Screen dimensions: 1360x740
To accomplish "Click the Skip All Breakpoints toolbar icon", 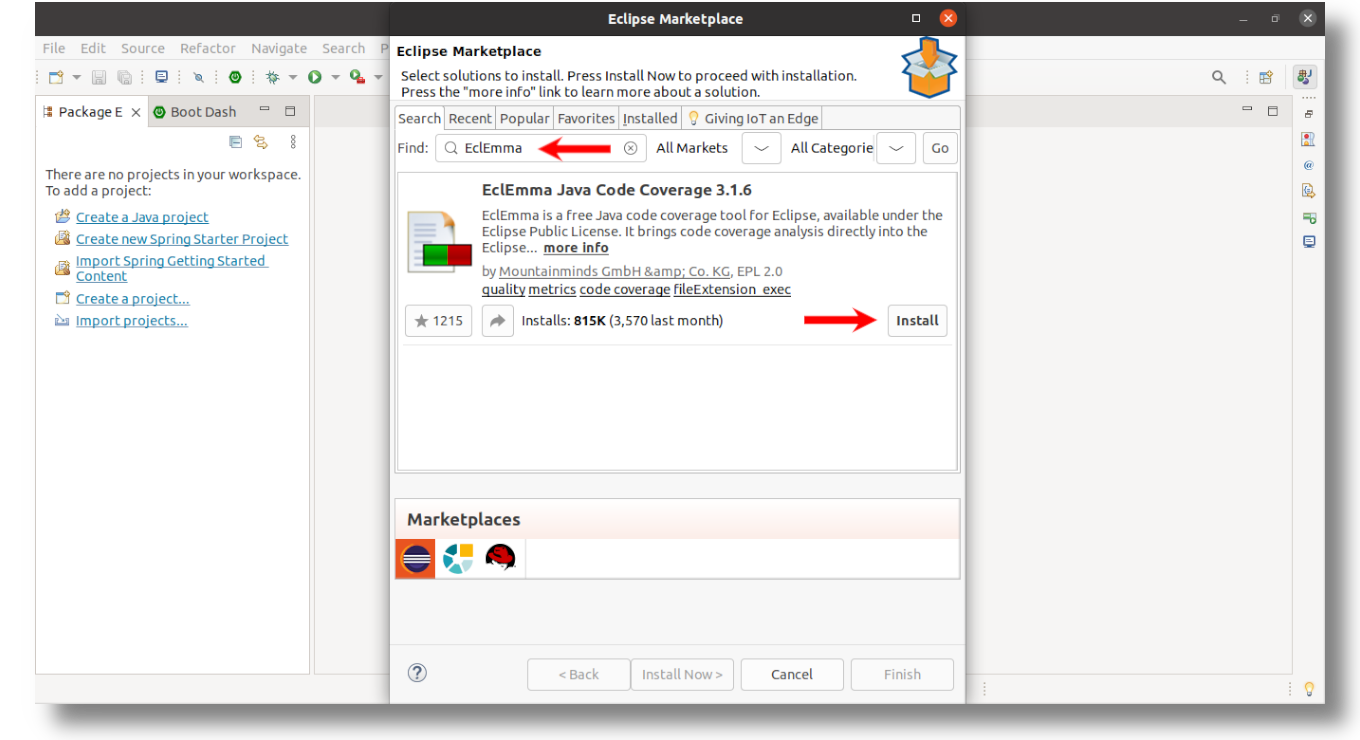I will [x=199, y=77].
